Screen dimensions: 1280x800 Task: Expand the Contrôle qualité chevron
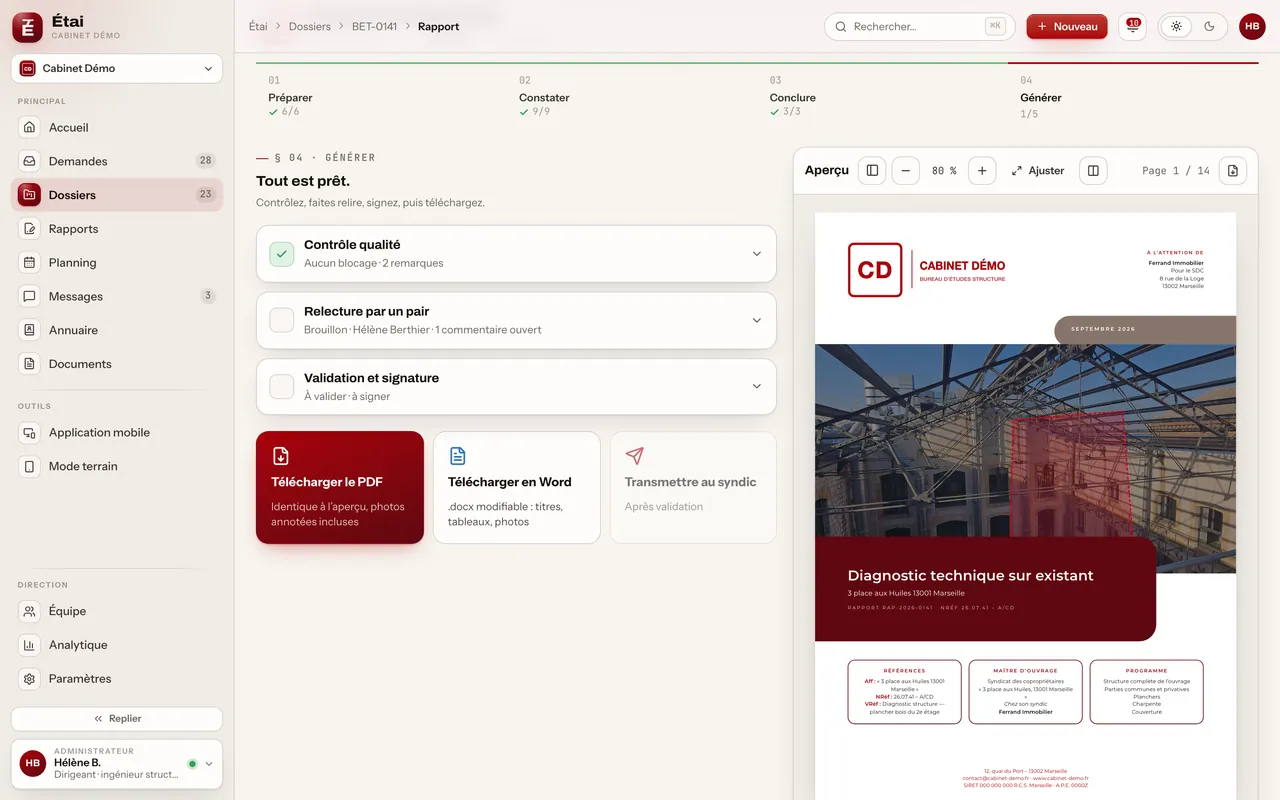tap(757, 254)
